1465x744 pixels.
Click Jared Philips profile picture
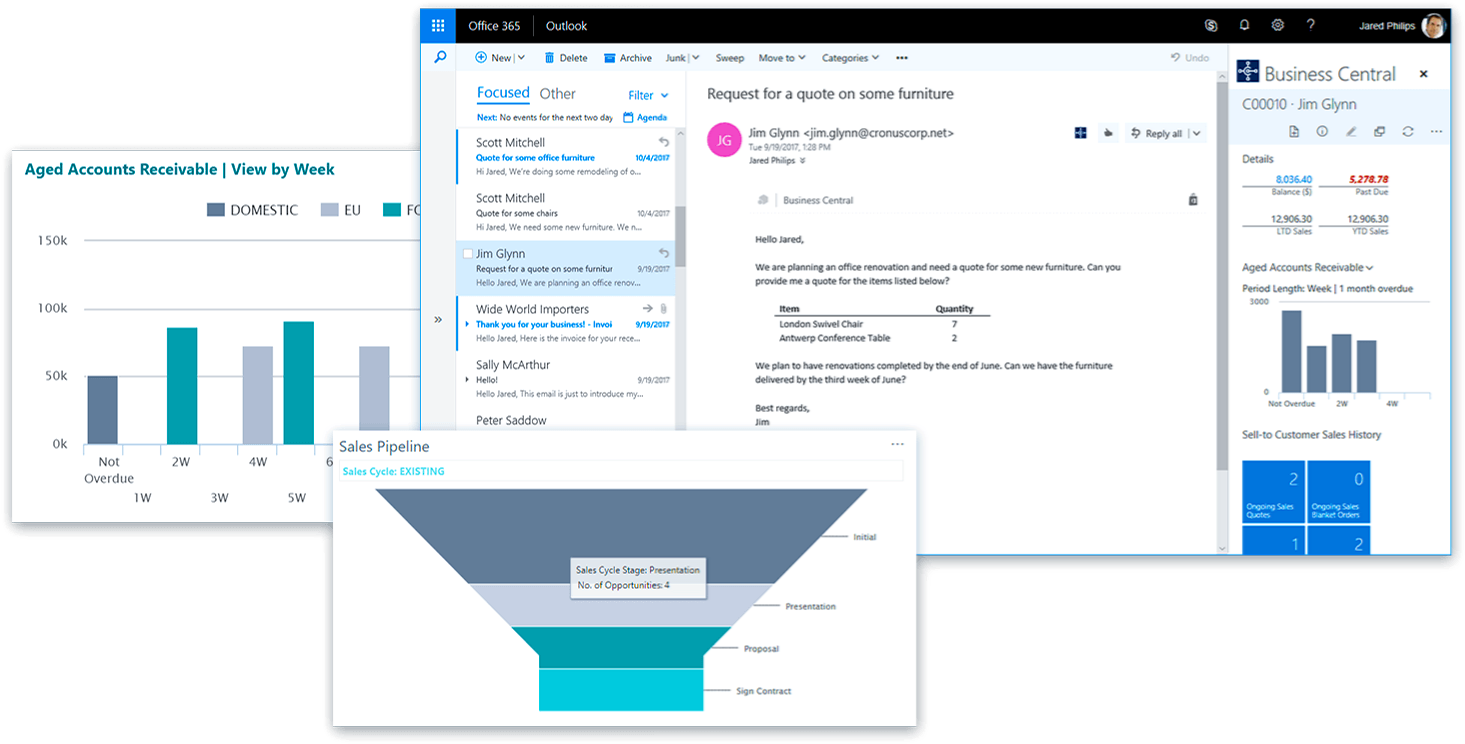click(1434, 26)
